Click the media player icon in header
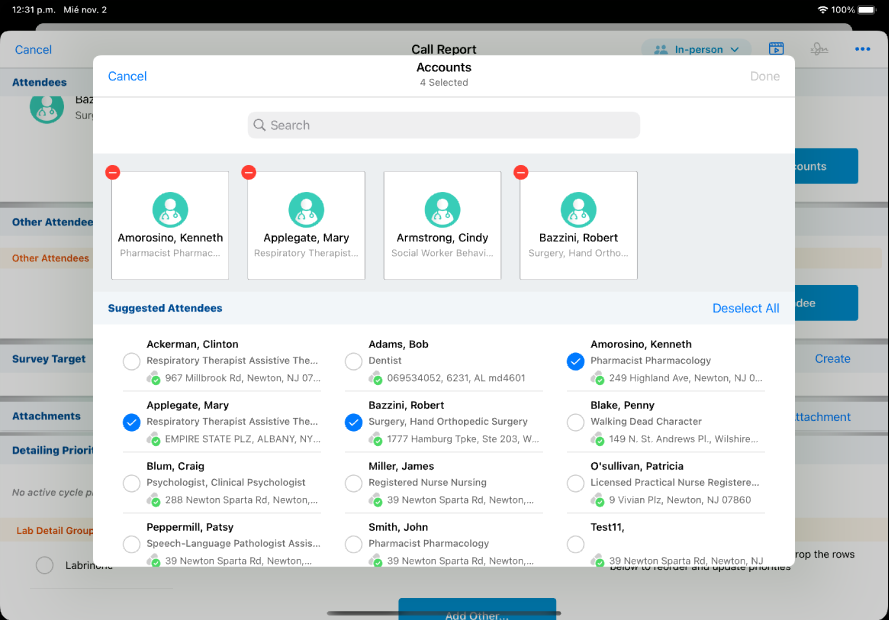This screenshot has height=620, width=889. (776, 49)
